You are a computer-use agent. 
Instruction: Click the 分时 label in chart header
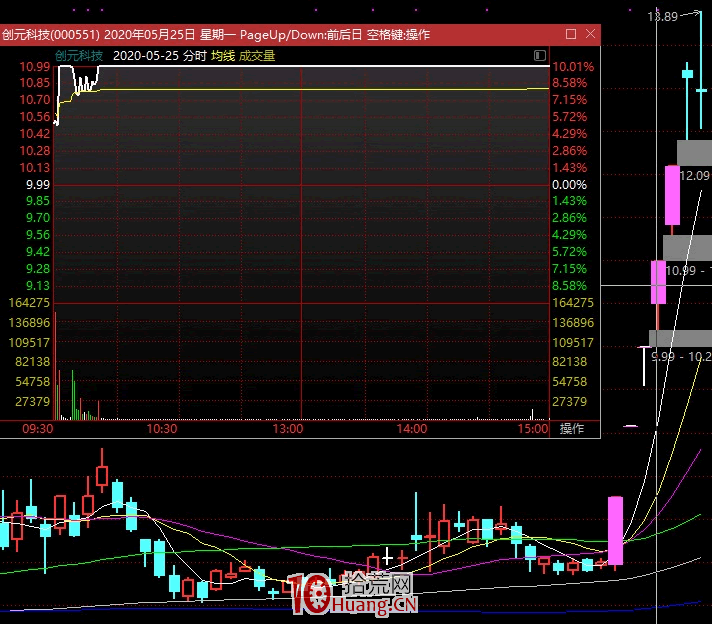(x=195, y=56)
